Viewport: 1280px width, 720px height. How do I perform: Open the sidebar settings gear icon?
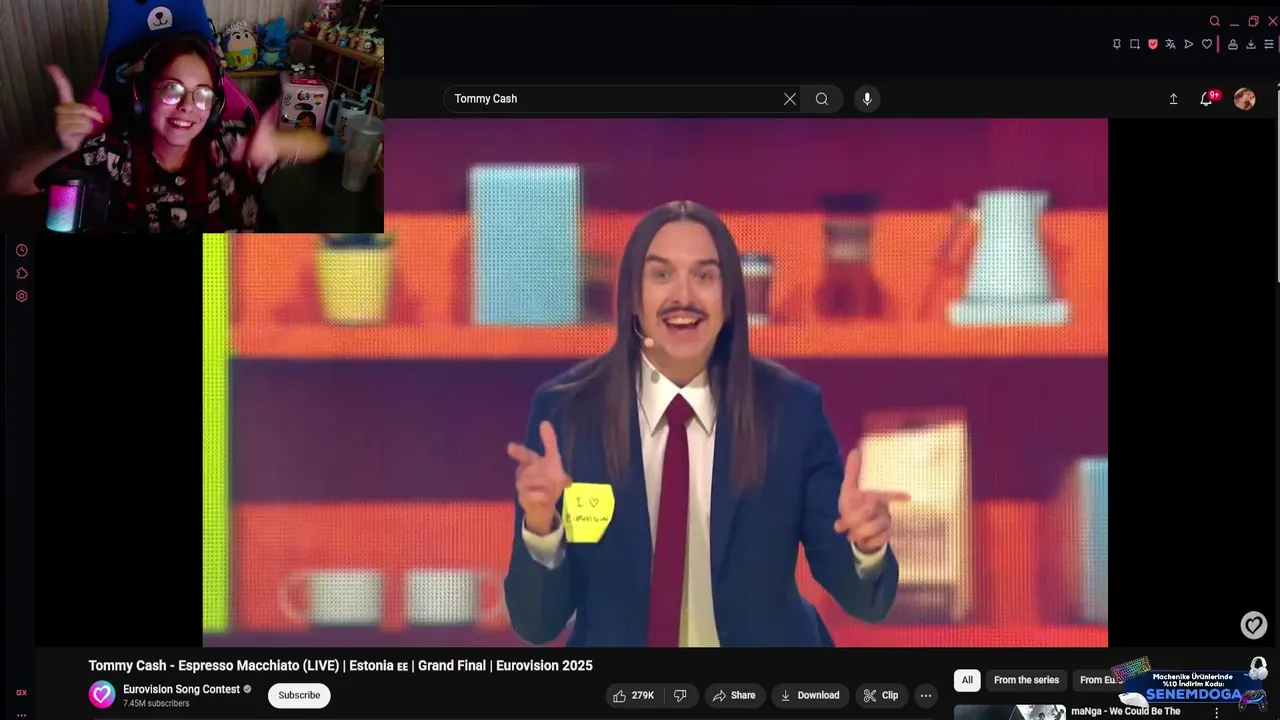tap(21, 296)
